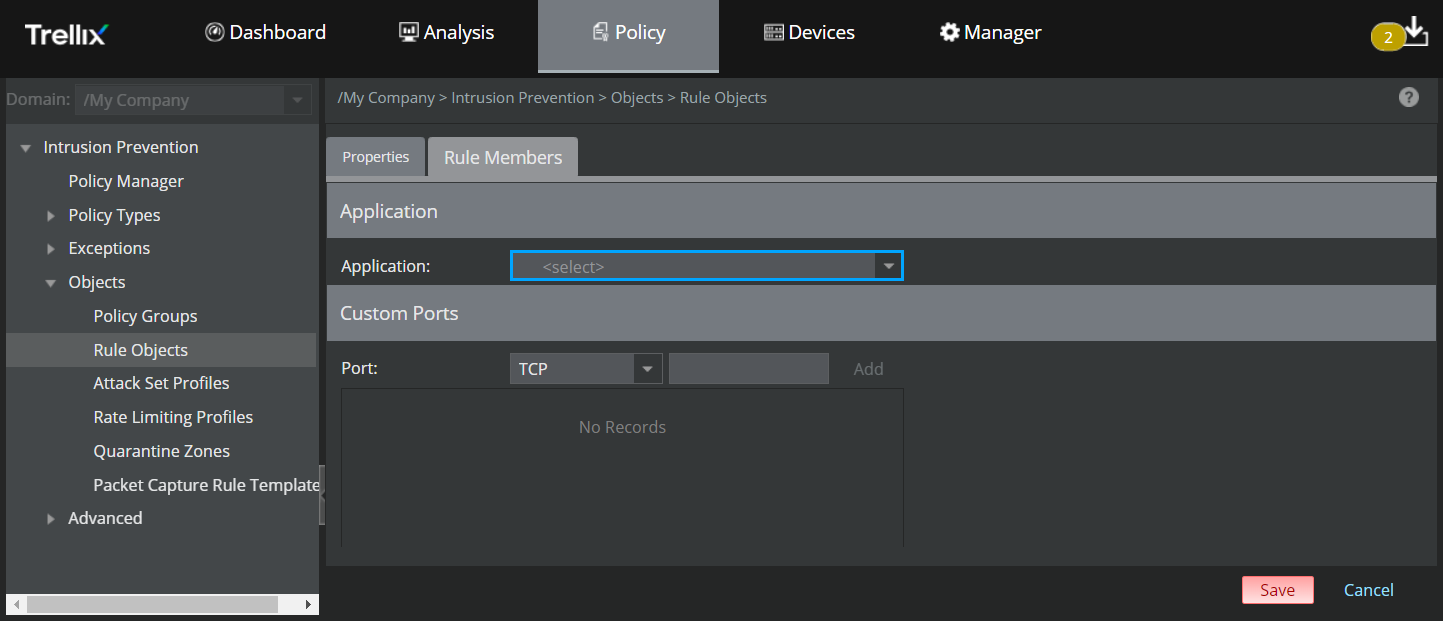This screenshot has width=1443, height=621.
Task: Click the sidebar collapse handle
Action: pos(322,495)
